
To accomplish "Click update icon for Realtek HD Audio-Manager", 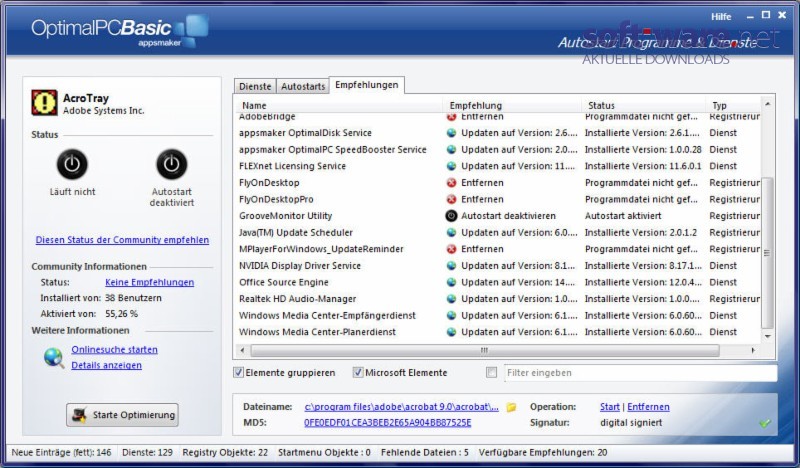I will coord(451,299).
